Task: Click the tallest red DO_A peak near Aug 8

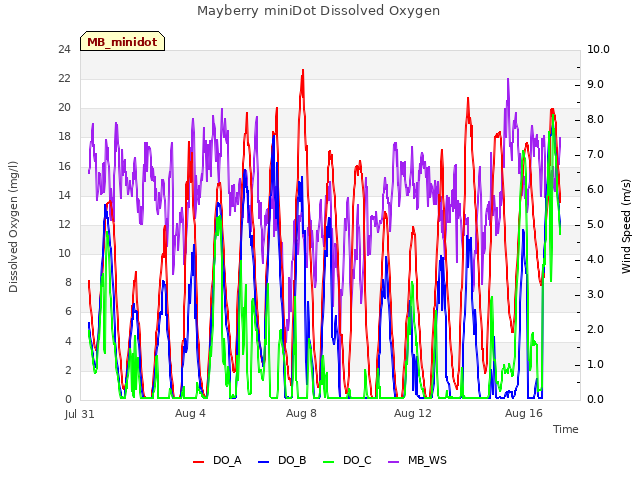Action: pyautogui.click(x=303, y=71)
